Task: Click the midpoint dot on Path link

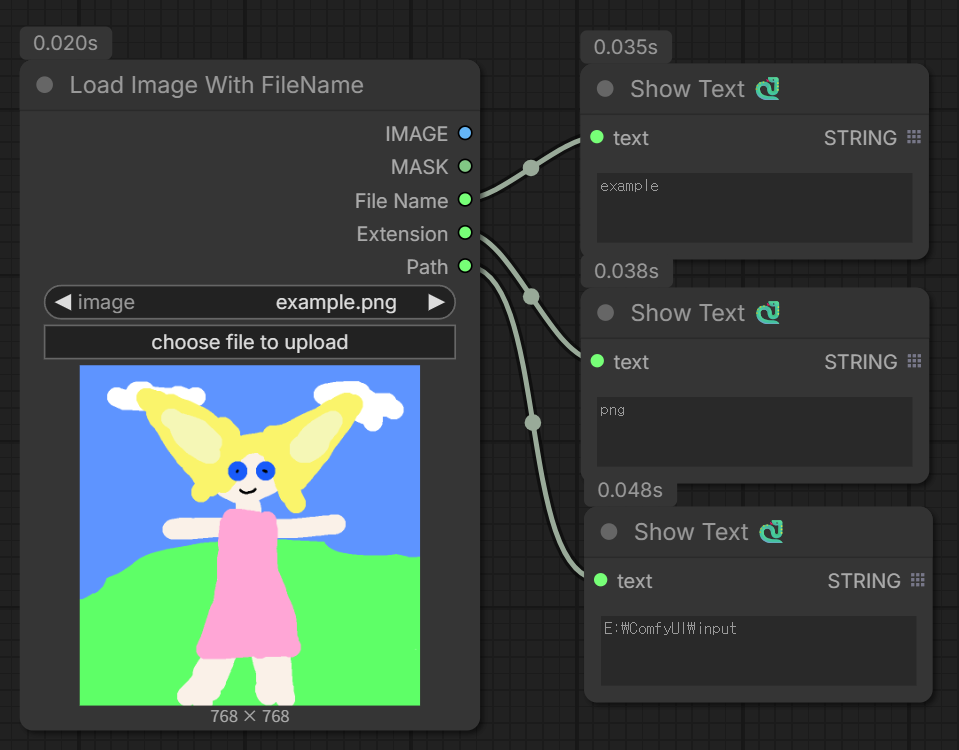Action: [533, 423]
